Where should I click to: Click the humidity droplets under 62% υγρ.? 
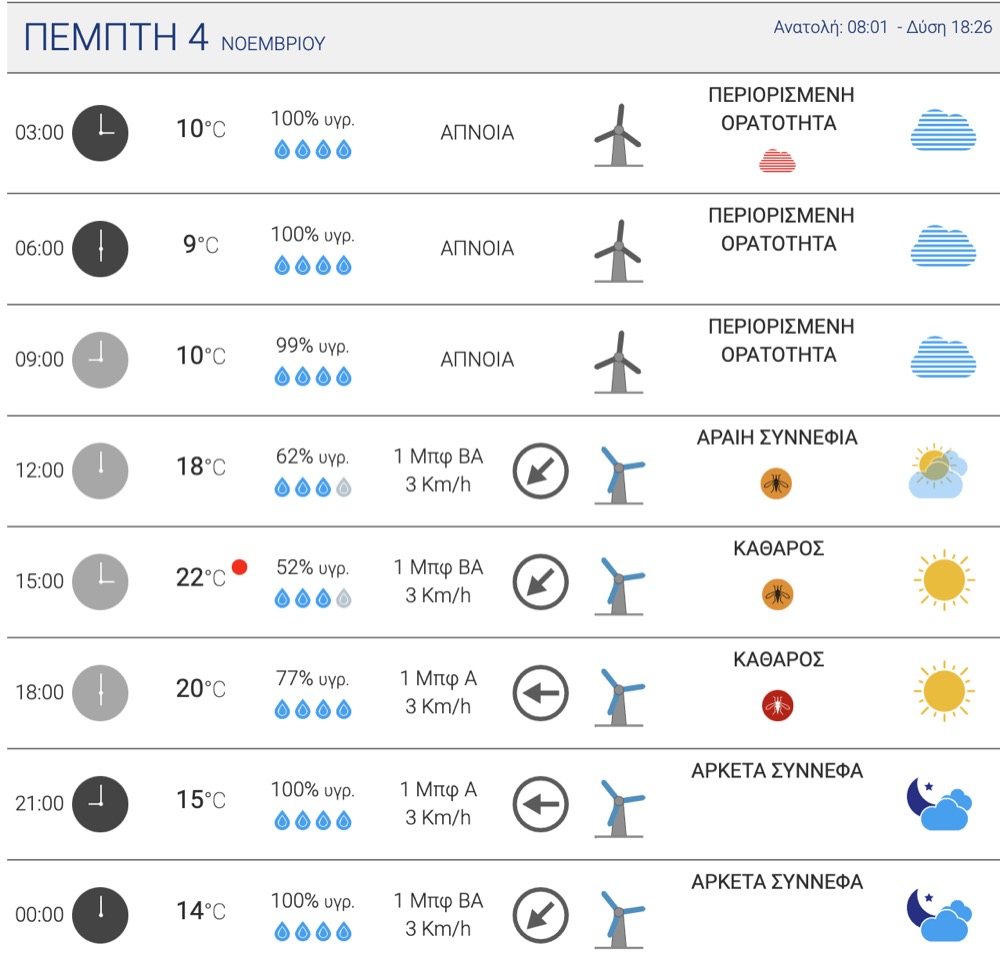(312, 488)
